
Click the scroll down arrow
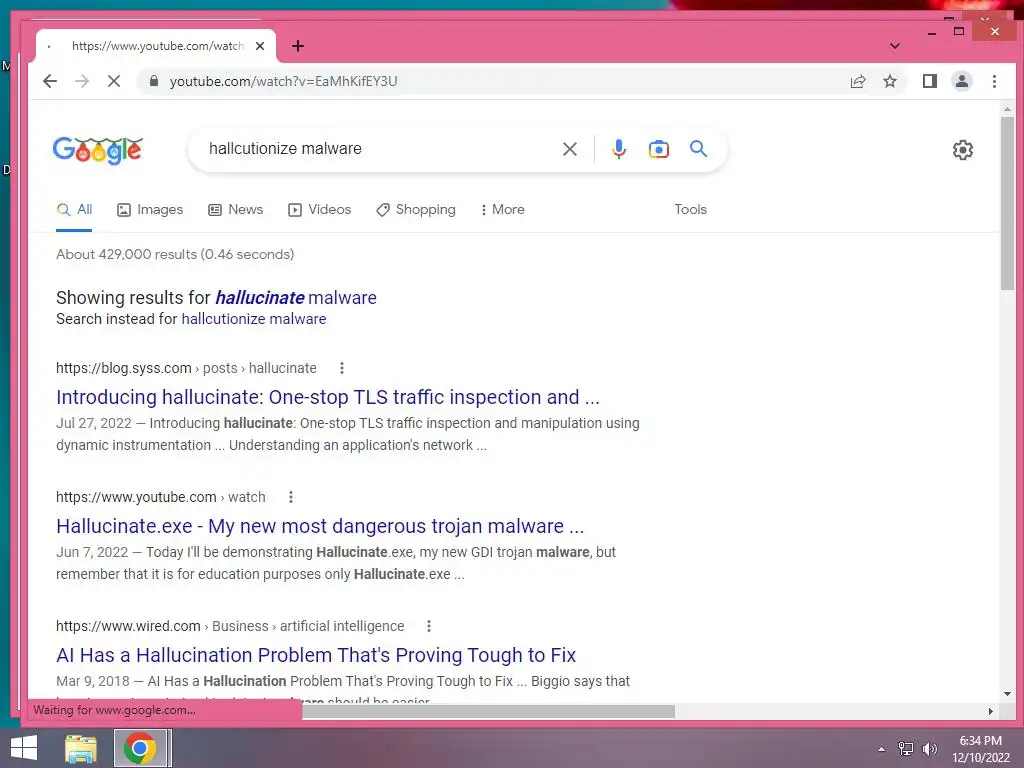pyautogui.click(x=1007, y=694)
